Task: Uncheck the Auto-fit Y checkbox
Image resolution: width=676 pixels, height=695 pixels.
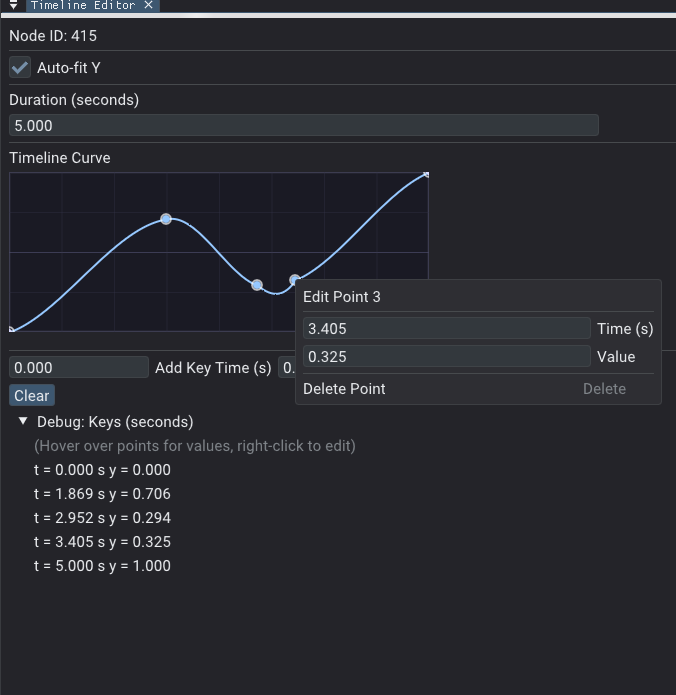Action: coord(20,68)
